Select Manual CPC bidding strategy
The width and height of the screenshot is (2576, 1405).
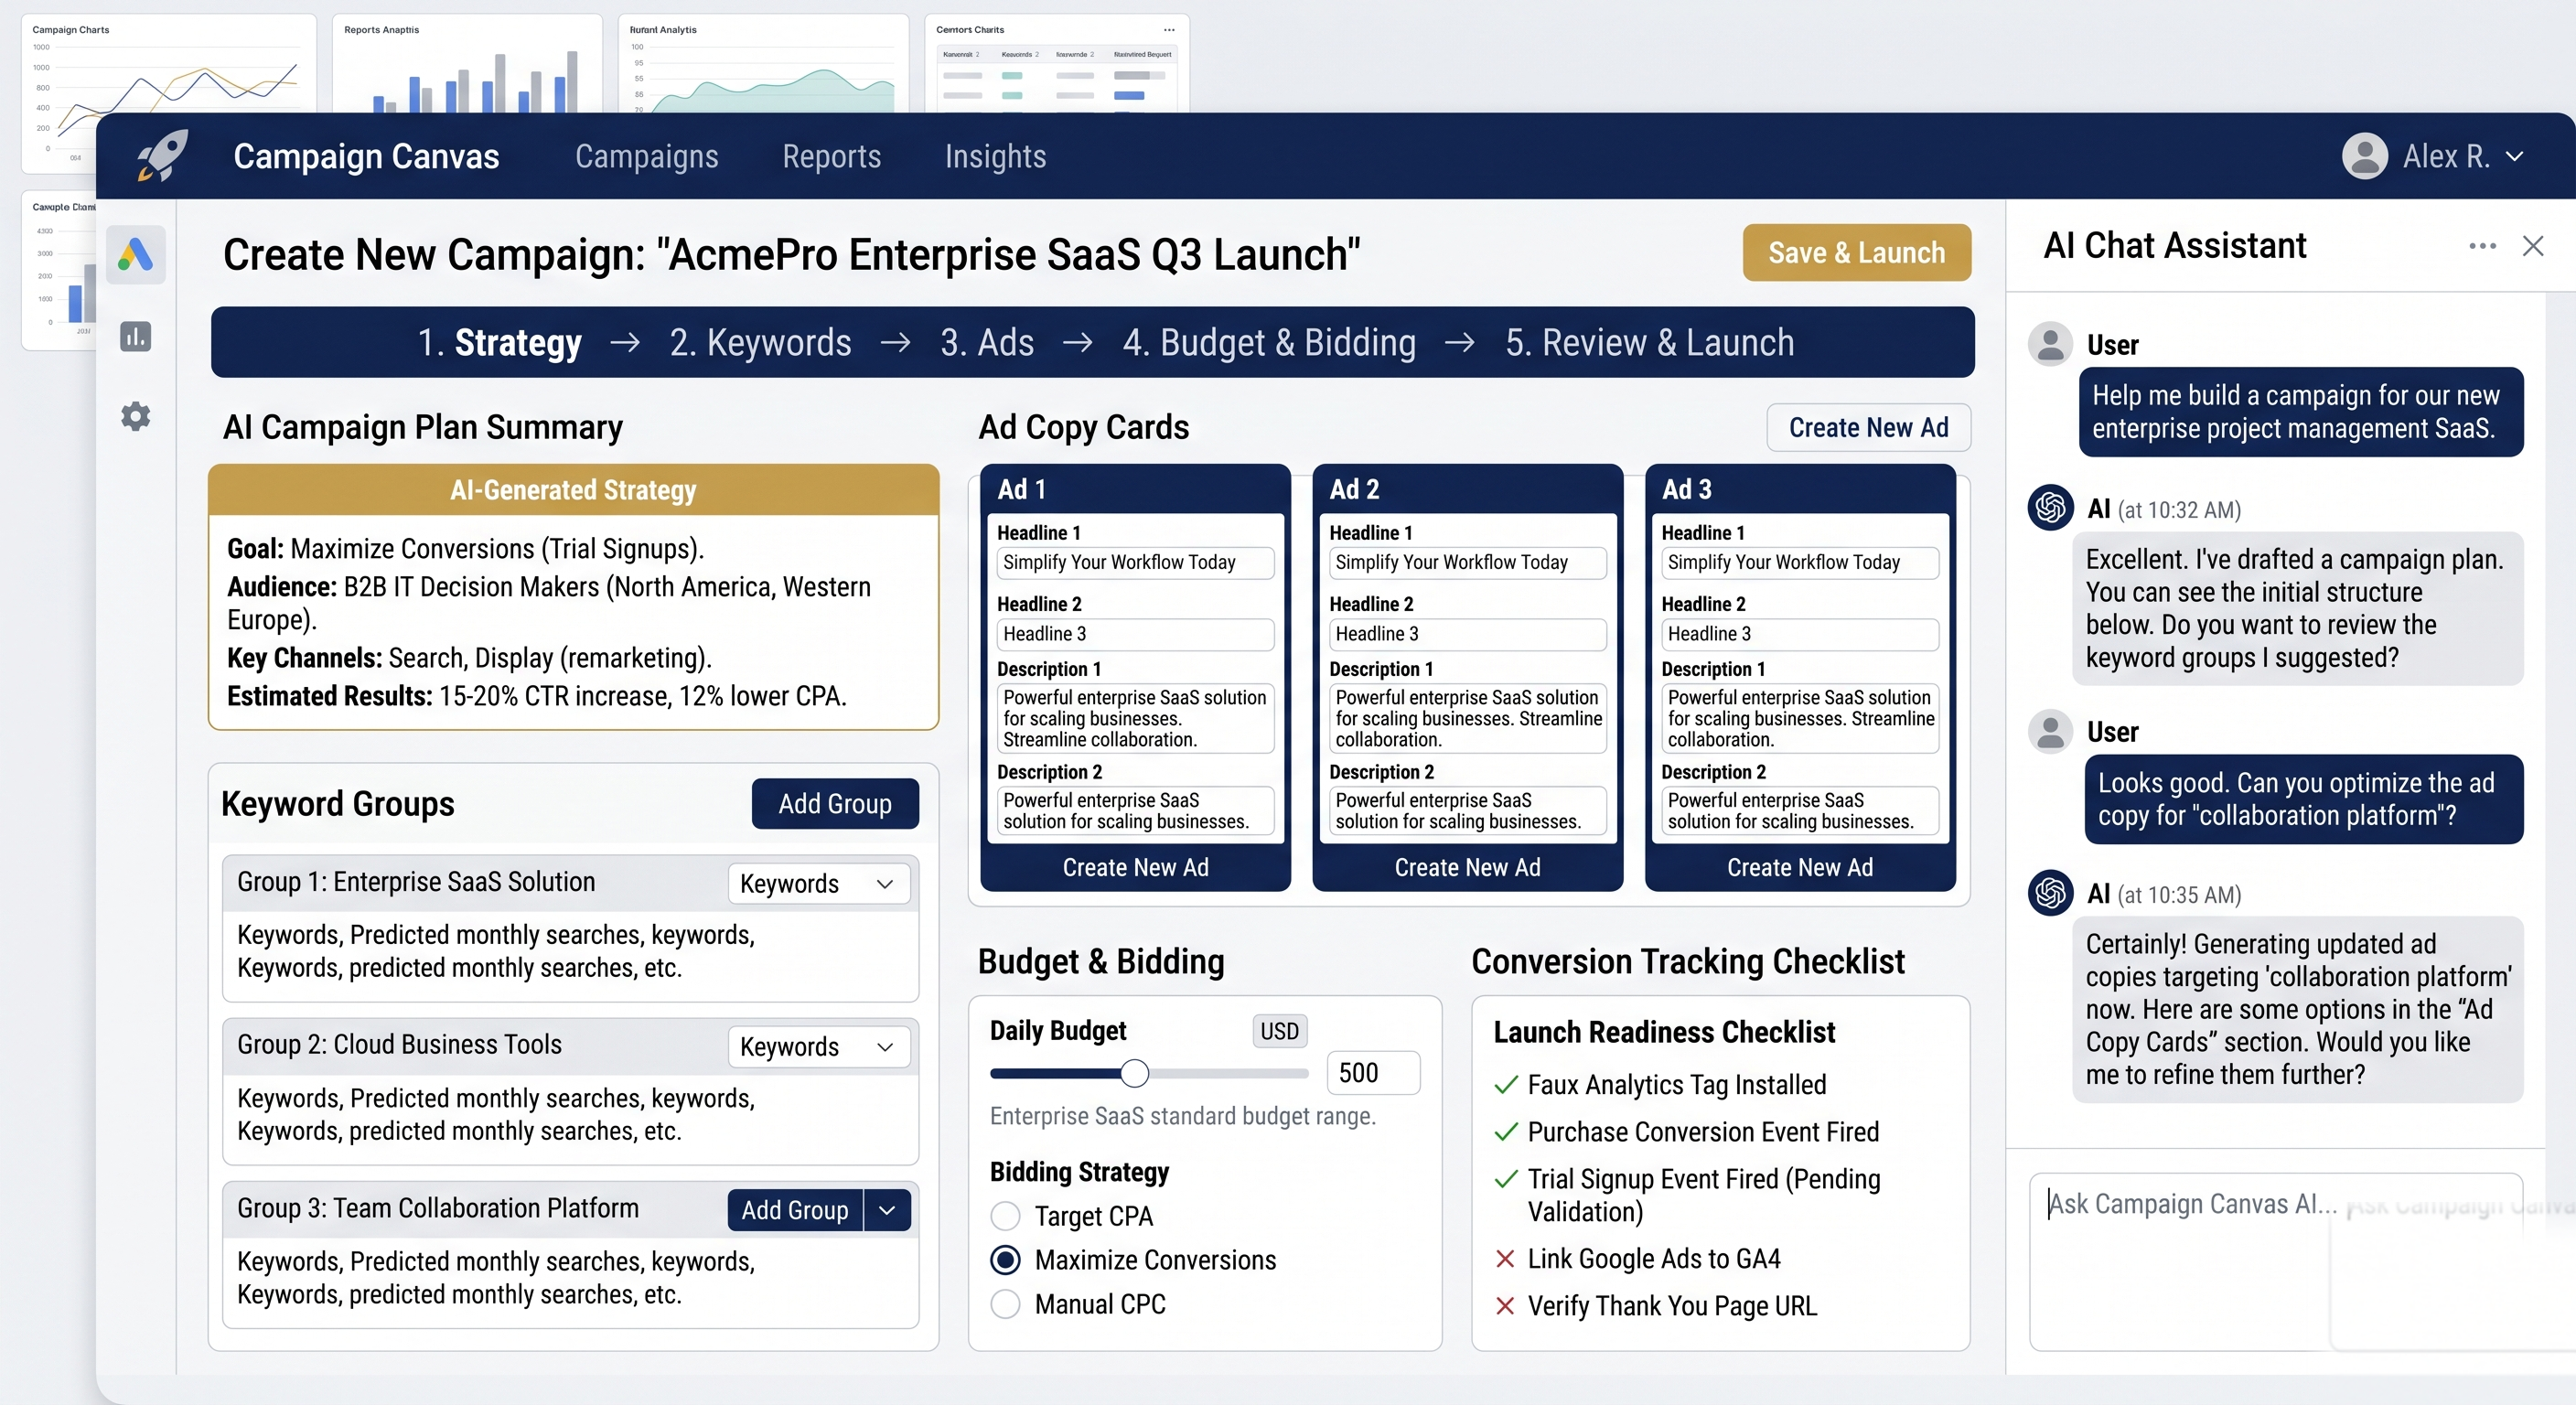pyautogui.click(x=1005, y=1304)
